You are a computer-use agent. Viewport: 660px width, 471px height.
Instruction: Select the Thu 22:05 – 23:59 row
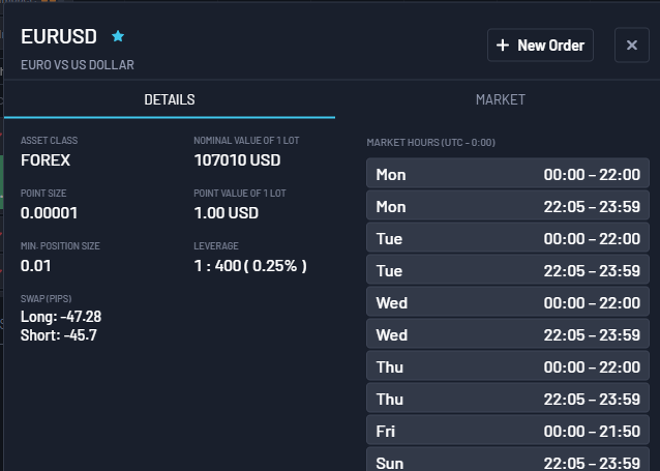(508, 399)
